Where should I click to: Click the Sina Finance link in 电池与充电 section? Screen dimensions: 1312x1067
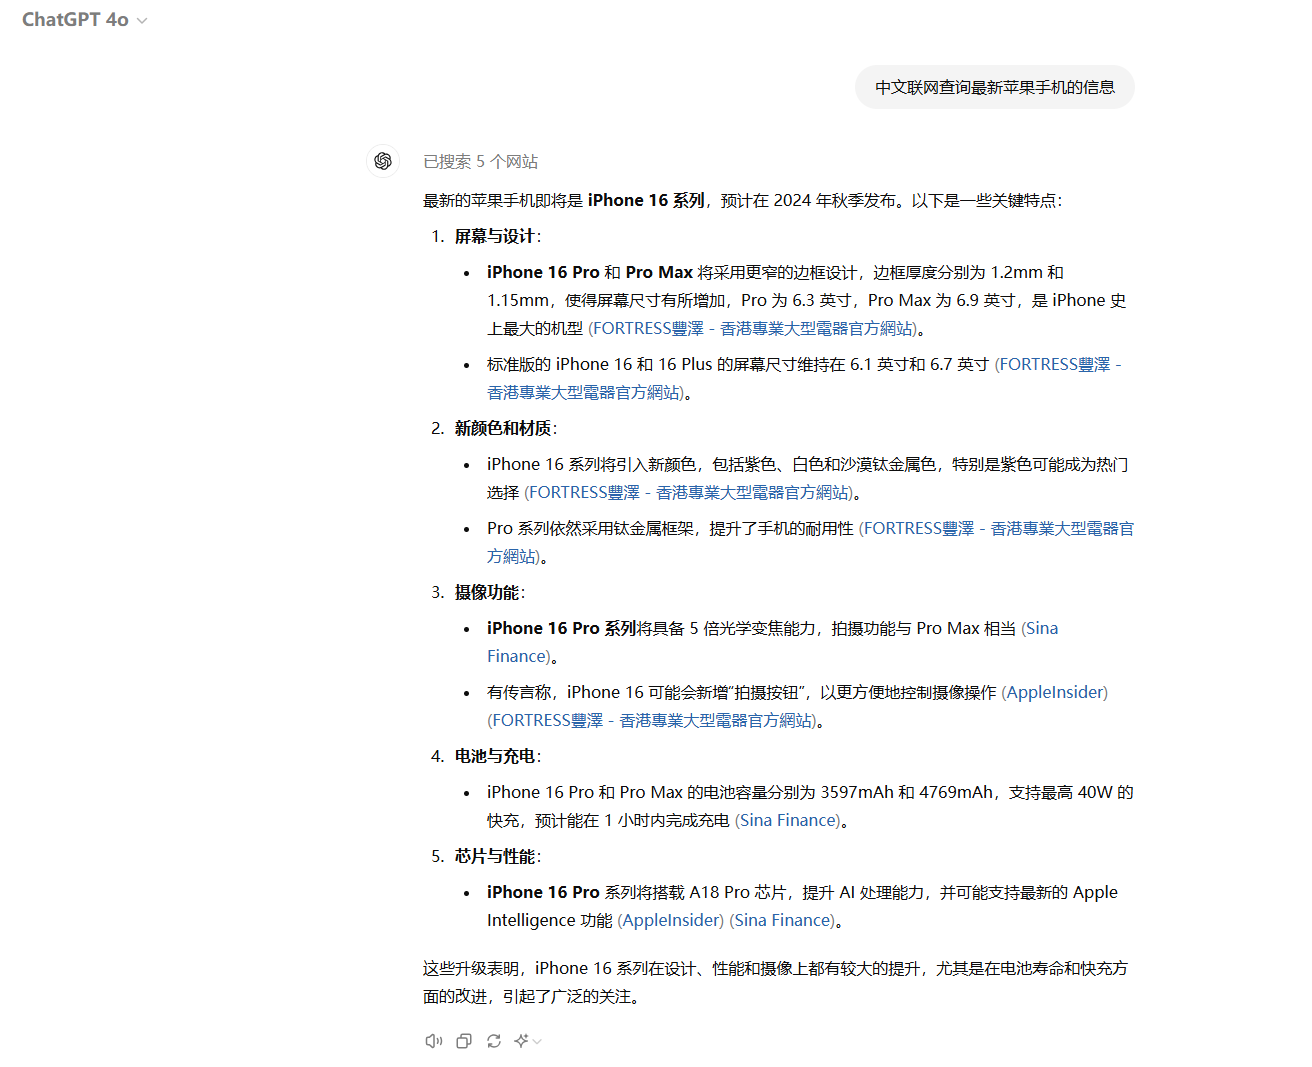[788, 819]
